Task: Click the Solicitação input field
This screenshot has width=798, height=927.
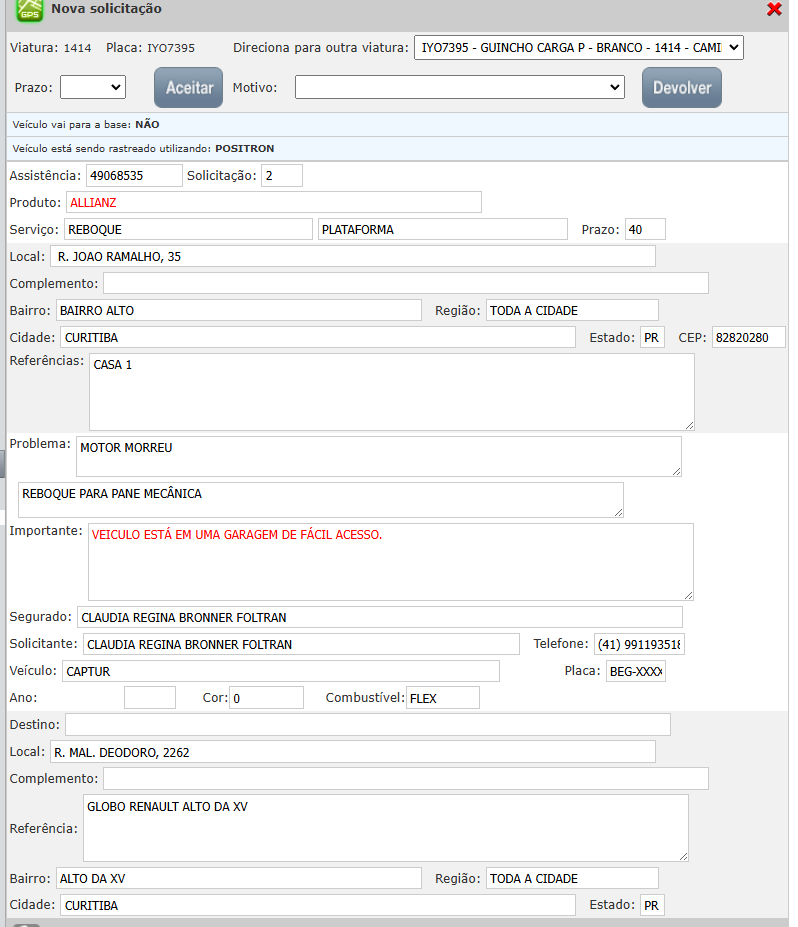Action: 282,176
